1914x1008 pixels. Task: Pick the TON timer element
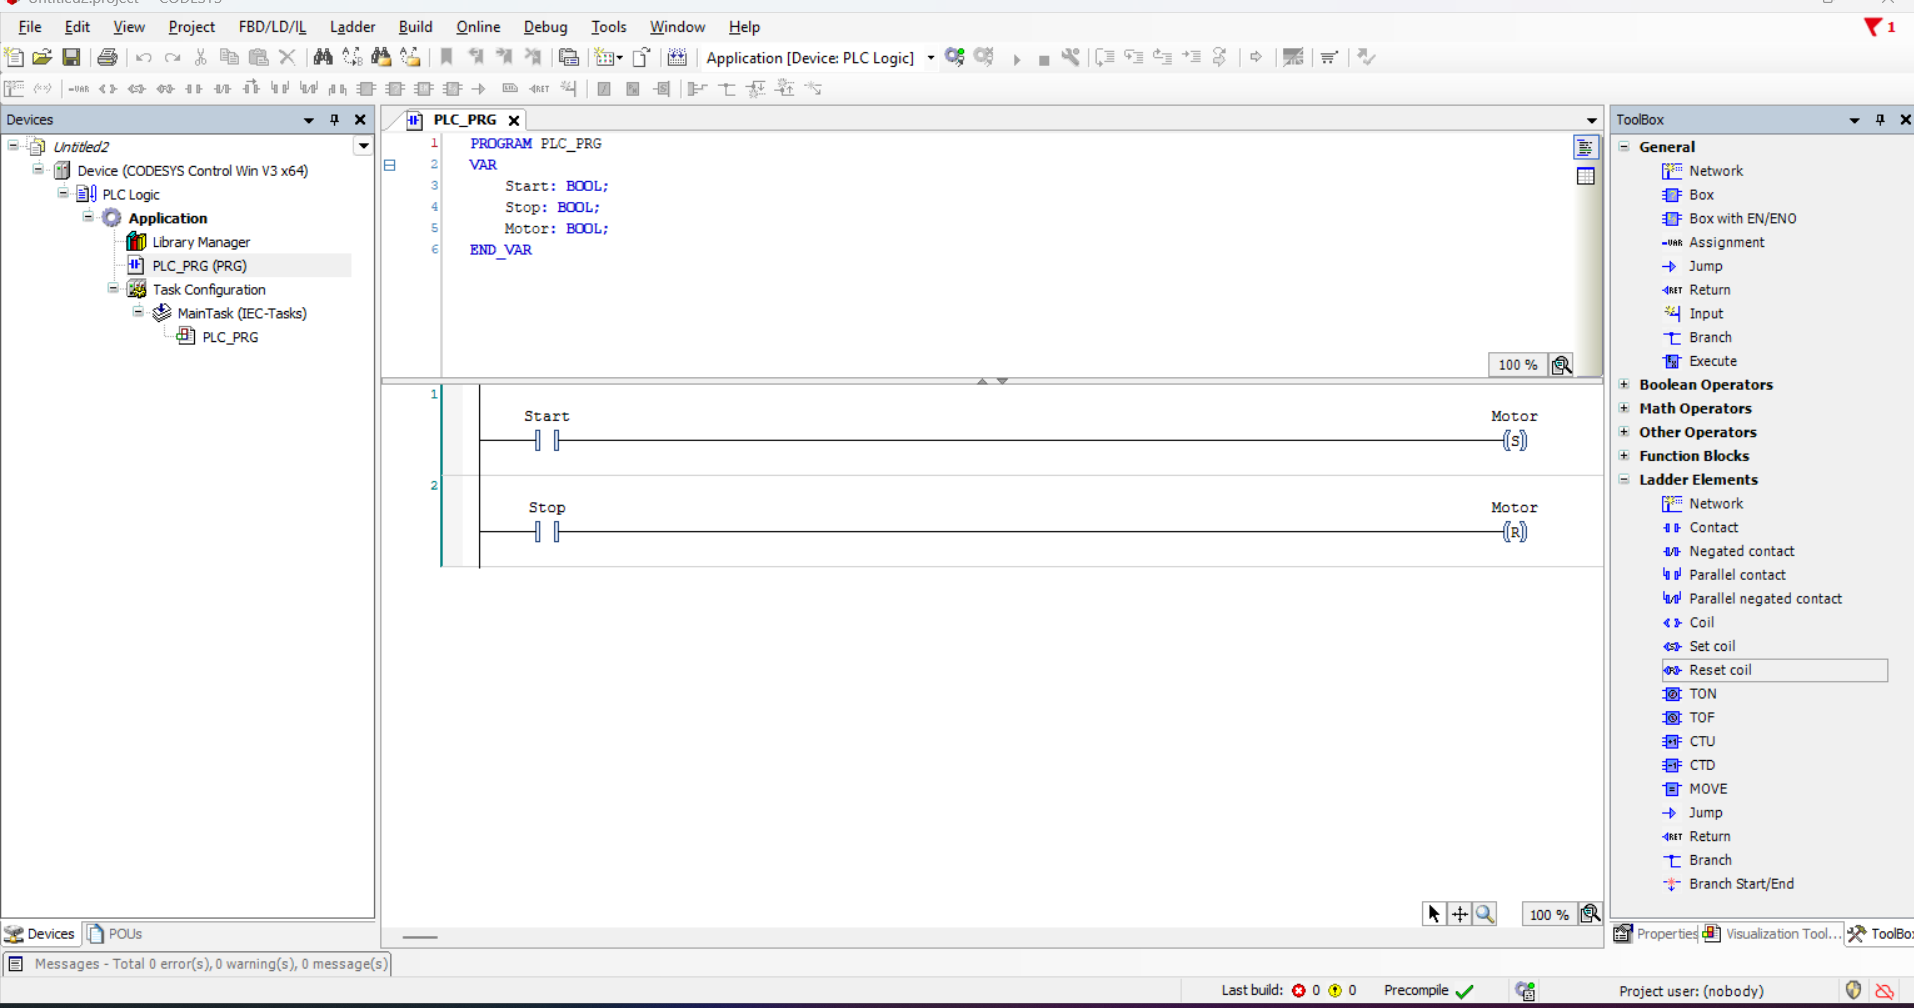click(x=1702, y=694)
